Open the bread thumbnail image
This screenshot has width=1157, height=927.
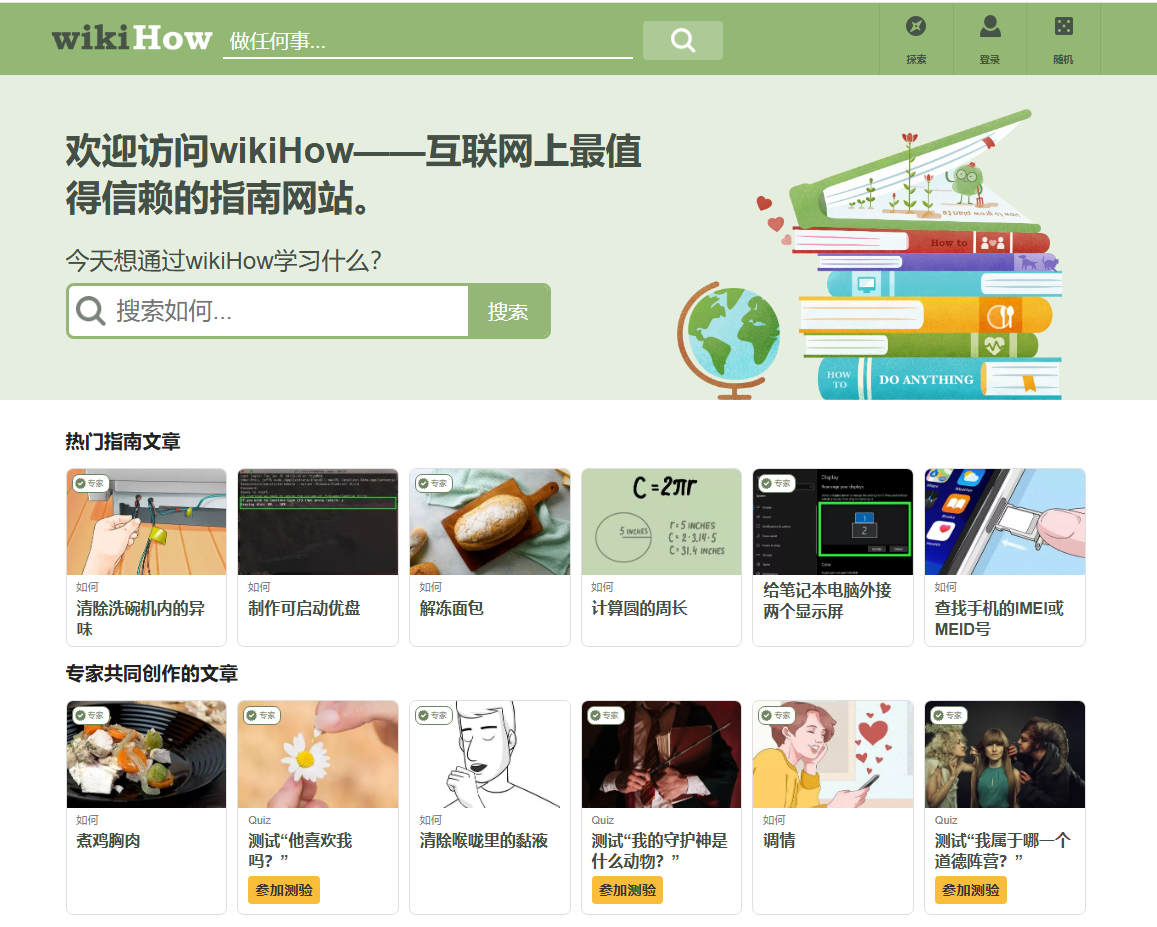click(x=490, y=522)
